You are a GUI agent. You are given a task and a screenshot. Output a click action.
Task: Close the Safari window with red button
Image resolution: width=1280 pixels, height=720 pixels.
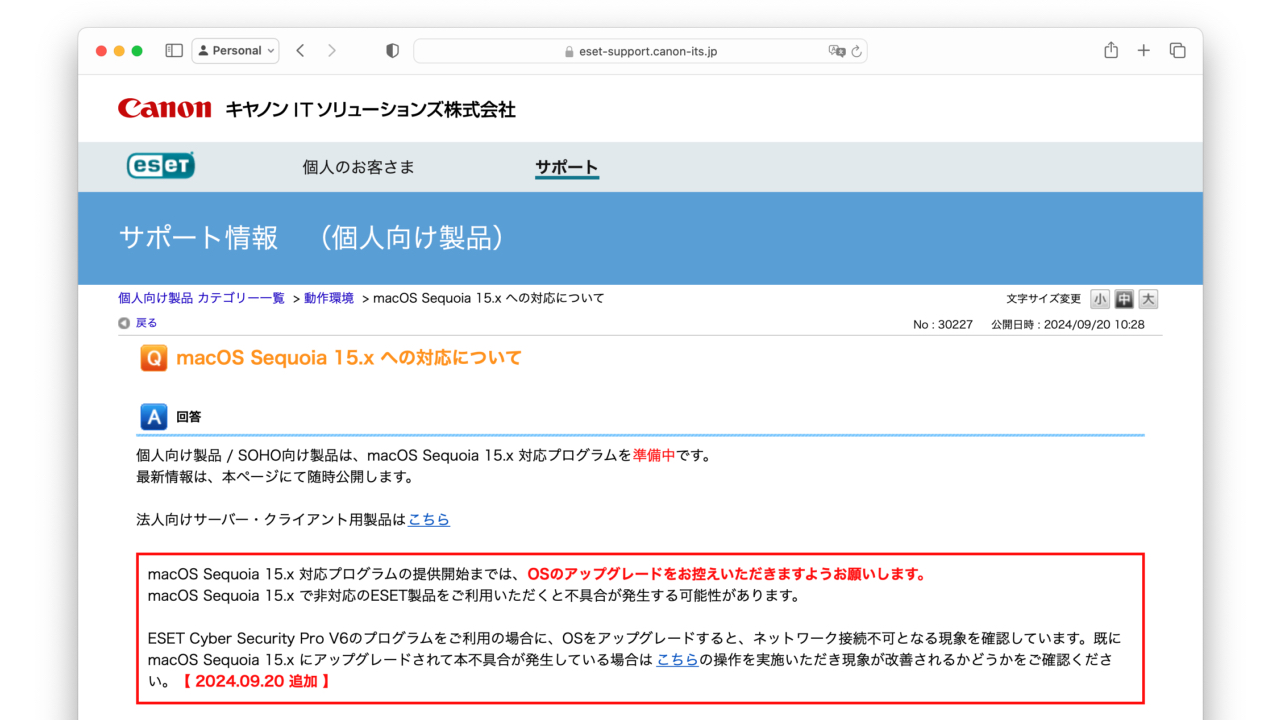pyautogui.click(x=101, y=51)
